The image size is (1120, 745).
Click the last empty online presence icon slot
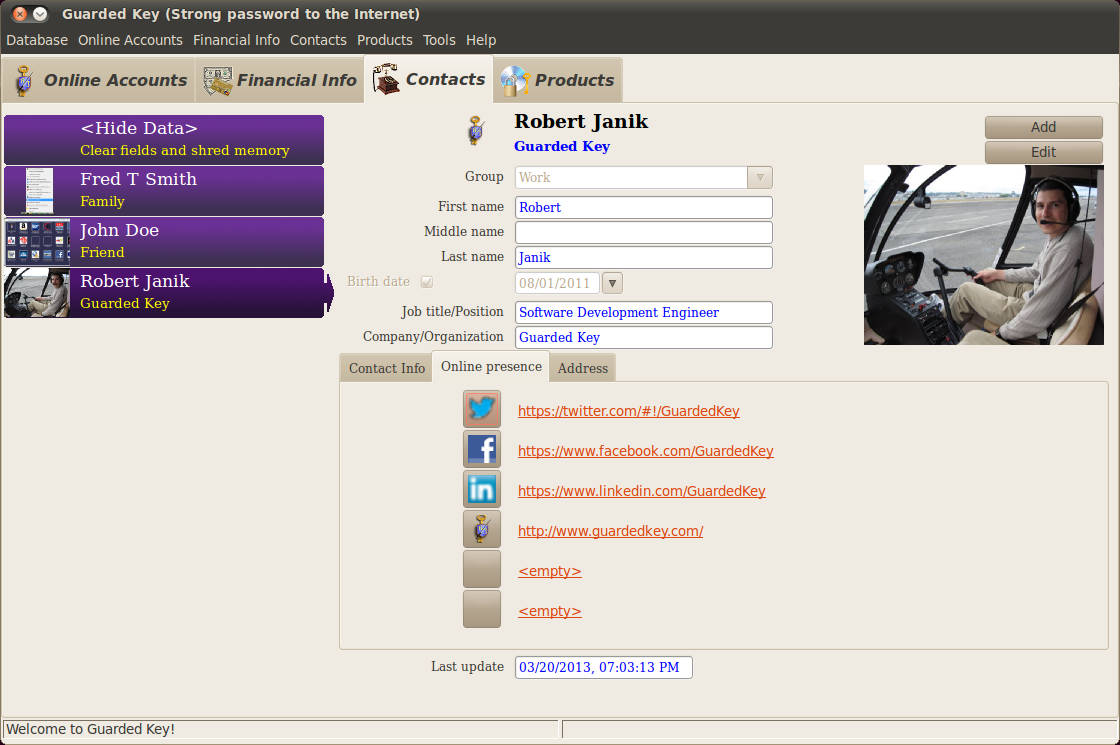(x=481, y=609)
